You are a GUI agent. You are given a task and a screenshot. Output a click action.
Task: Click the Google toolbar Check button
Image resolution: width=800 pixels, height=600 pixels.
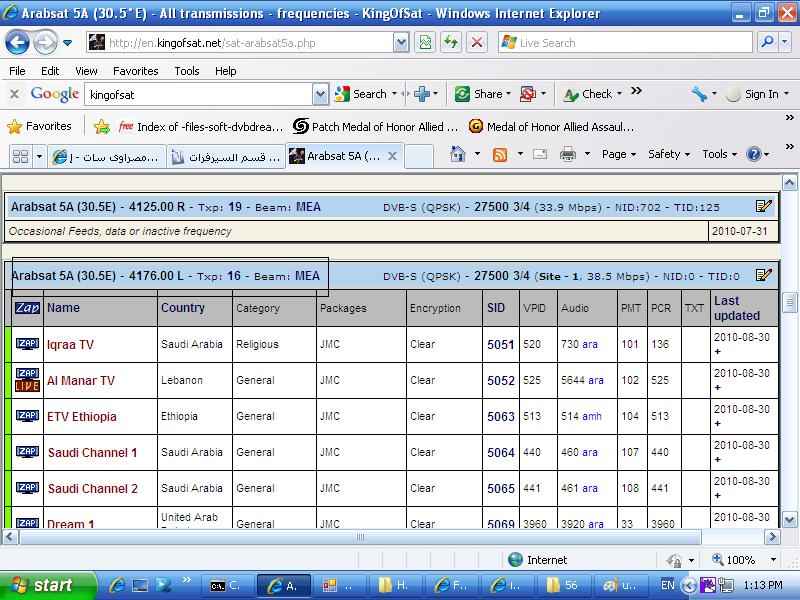[x=588, y=94]
